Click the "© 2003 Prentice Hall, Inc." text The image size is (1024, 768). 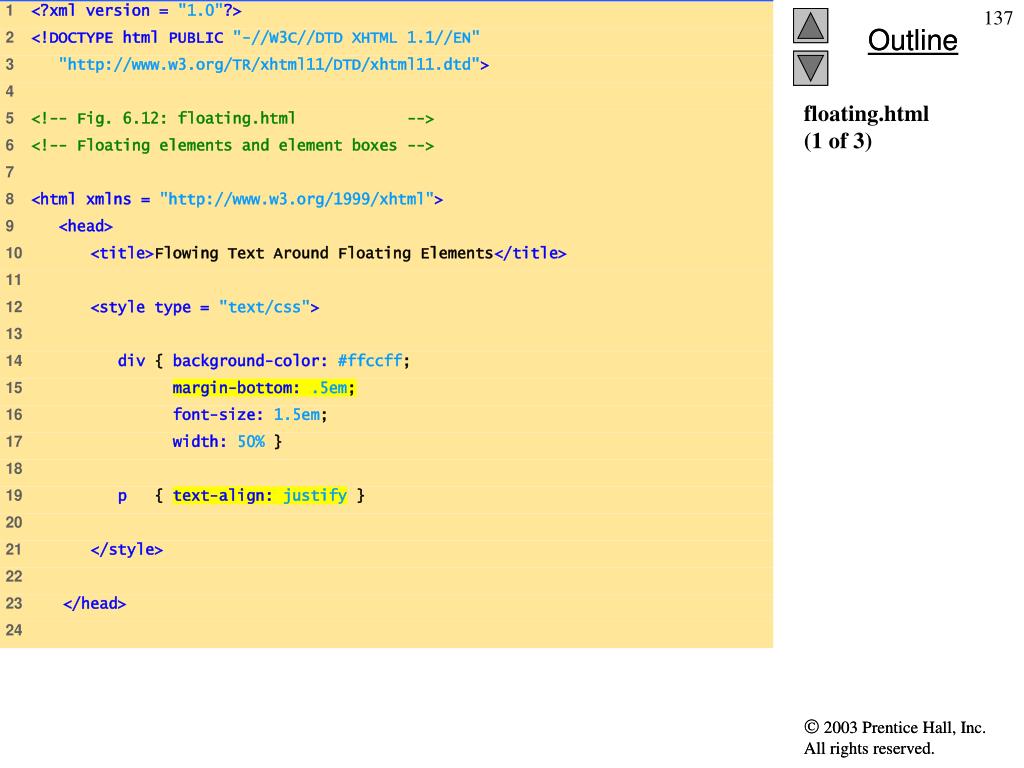[895, 728]
